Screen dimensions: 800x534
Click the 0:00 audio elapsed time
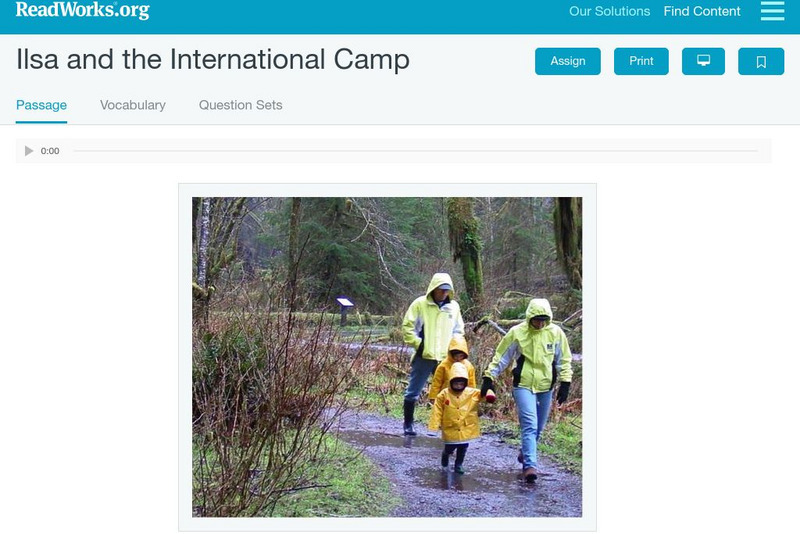pos(50,151)
